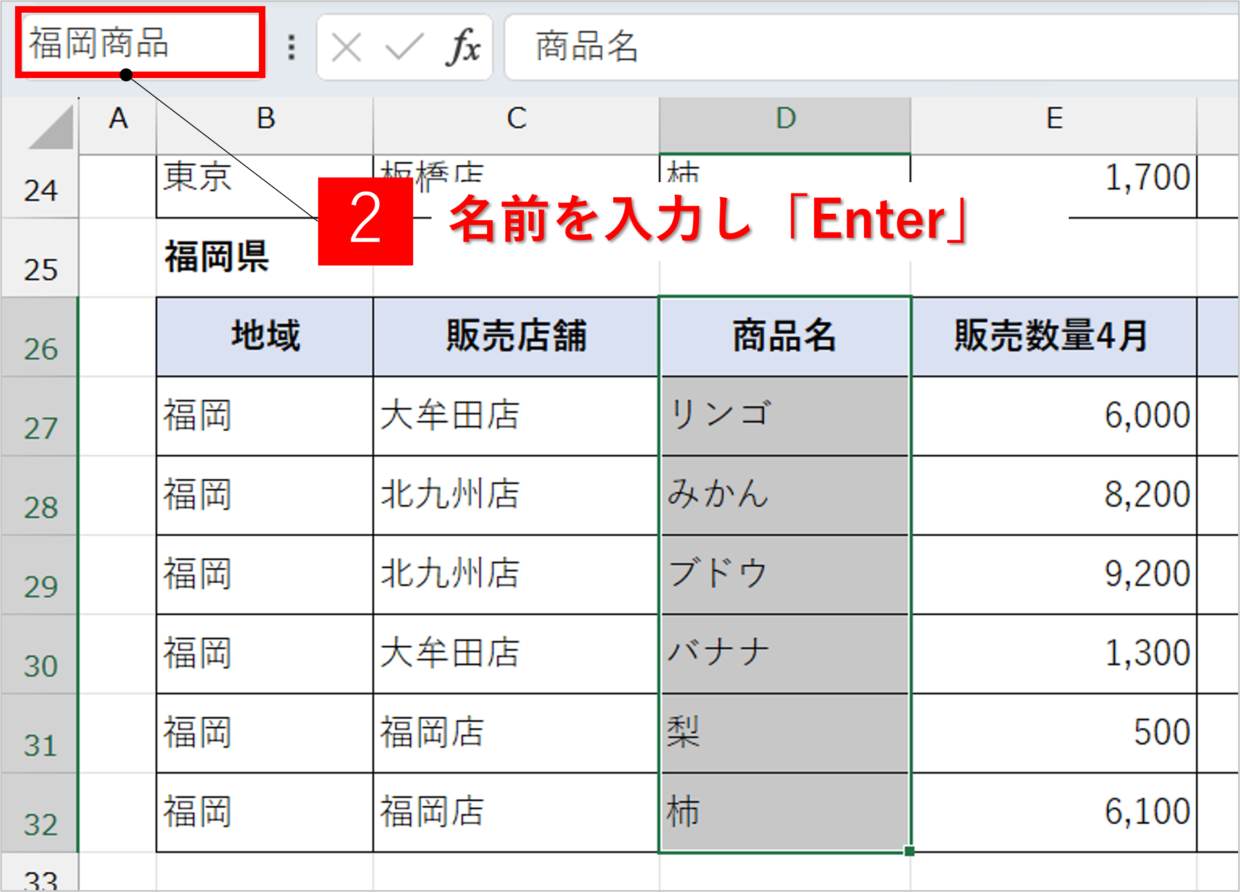Select column B header
The height and width of the screenshot is (892, 1240).
[x=265, y=119]
